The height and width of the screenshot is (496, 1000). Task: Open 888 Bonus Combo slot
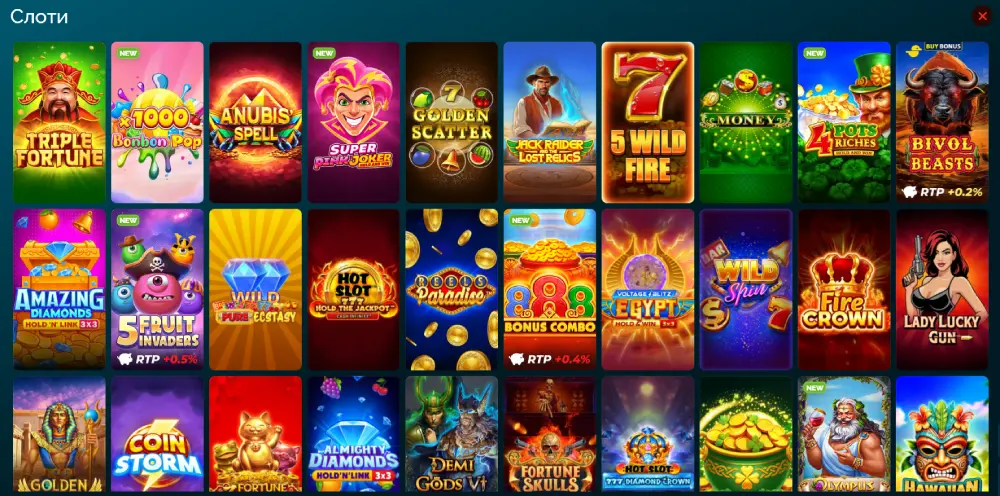[x=550, y=289]
